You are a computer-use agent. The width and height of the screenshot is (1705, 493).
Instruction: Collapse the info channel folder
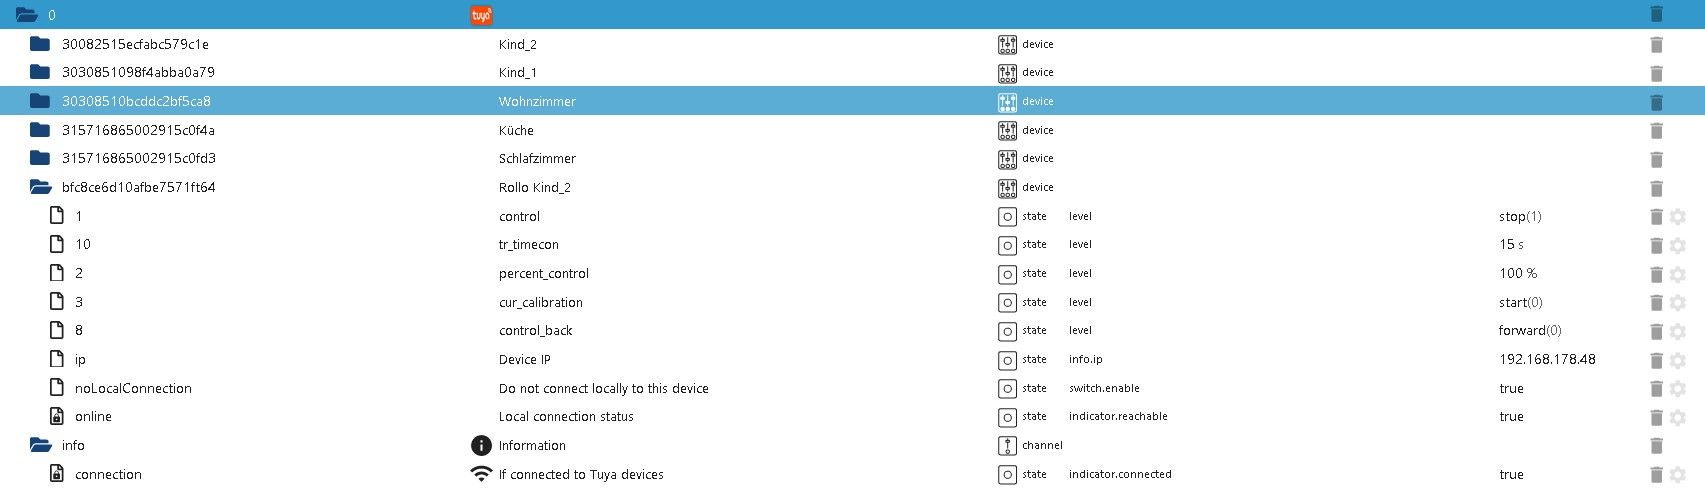[40, 446]
